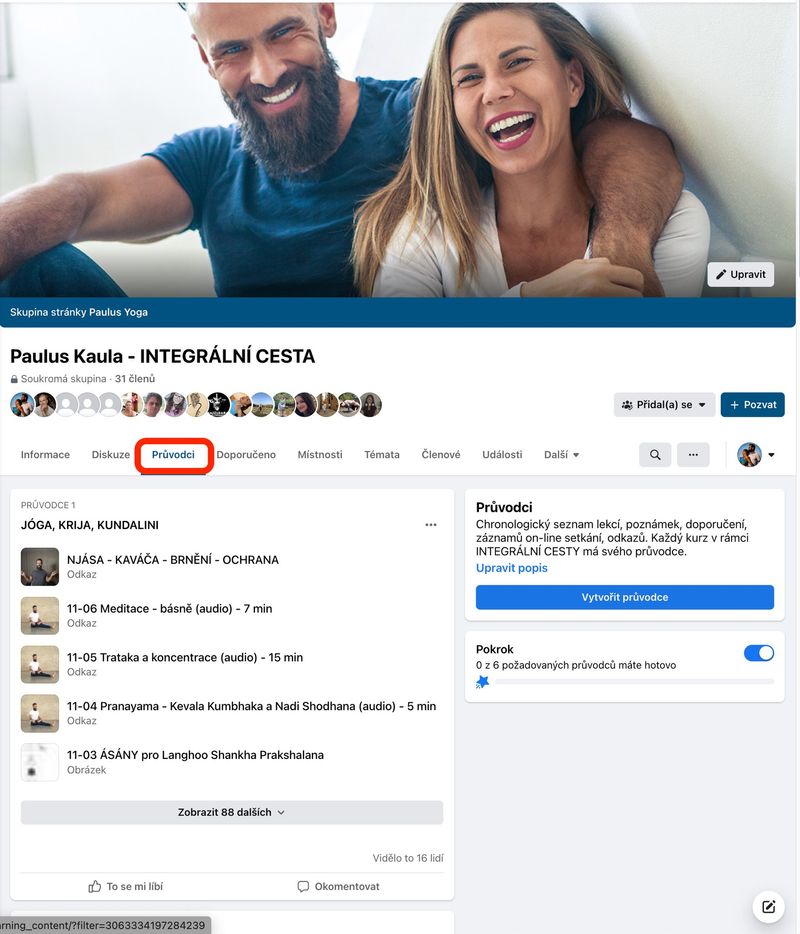Image resolution: width=800 pixels, height=934 pixels.
Task: Open 11-03 ÁSÁNY pro Langhoo Shankha Prakshalana
Action: (x=195, y=755)
